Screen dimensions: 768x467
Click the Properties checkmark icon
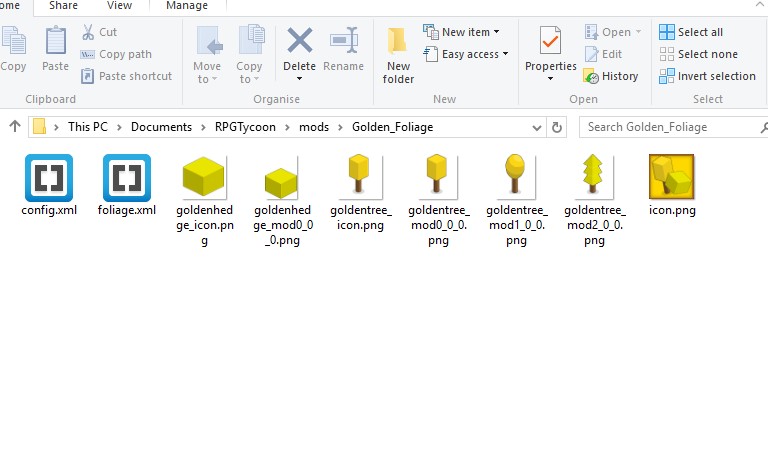click(551, 40)
